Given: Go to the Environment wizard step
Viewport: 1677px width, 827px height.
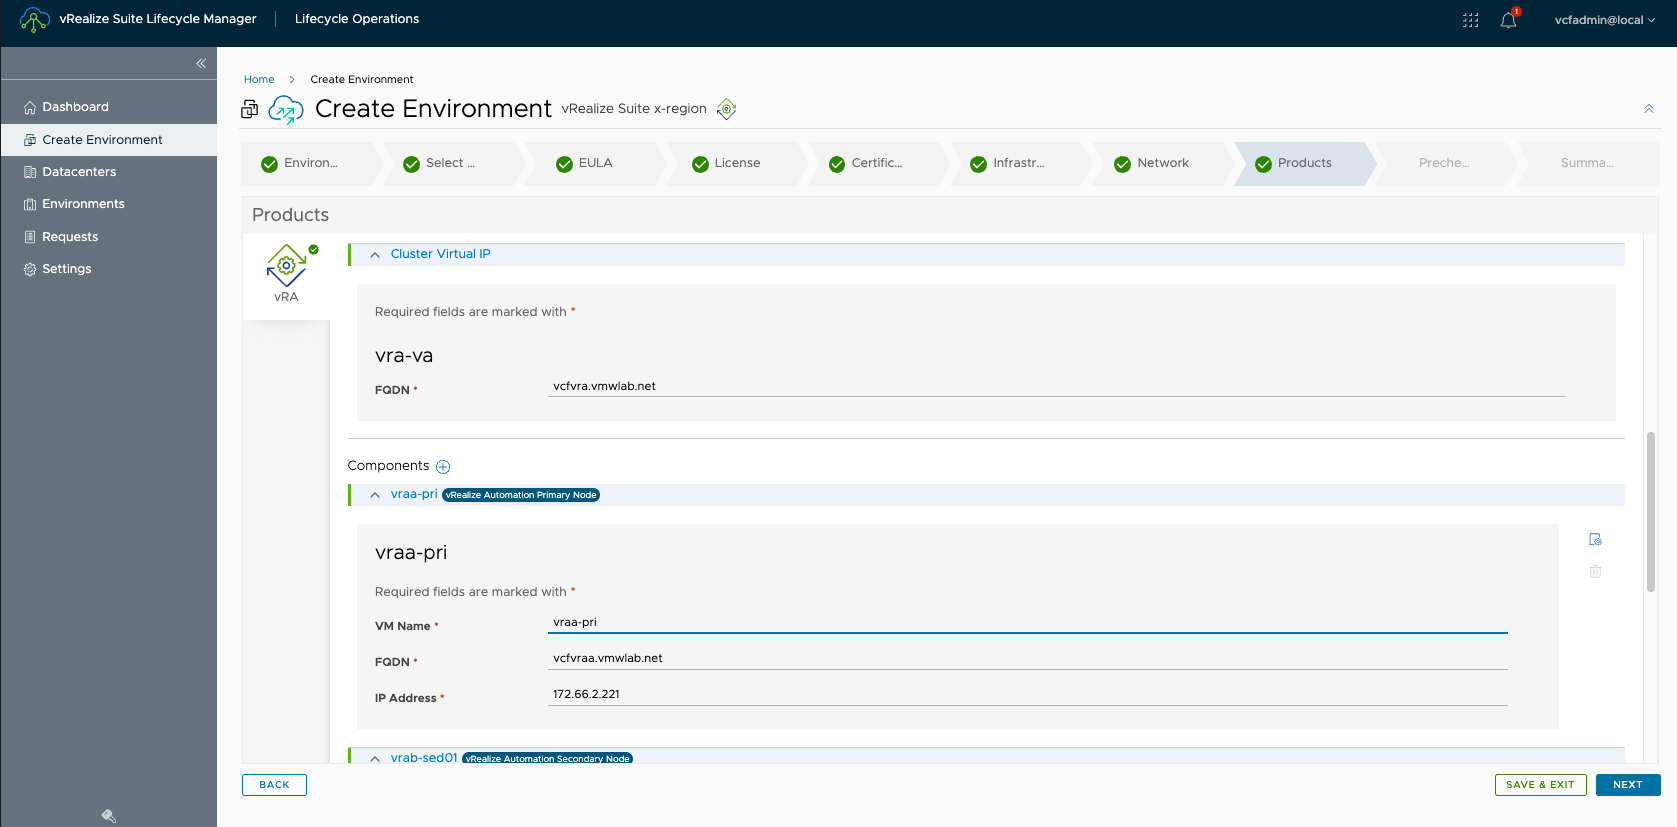Looking at the screenshot, I should coord(311,163).
